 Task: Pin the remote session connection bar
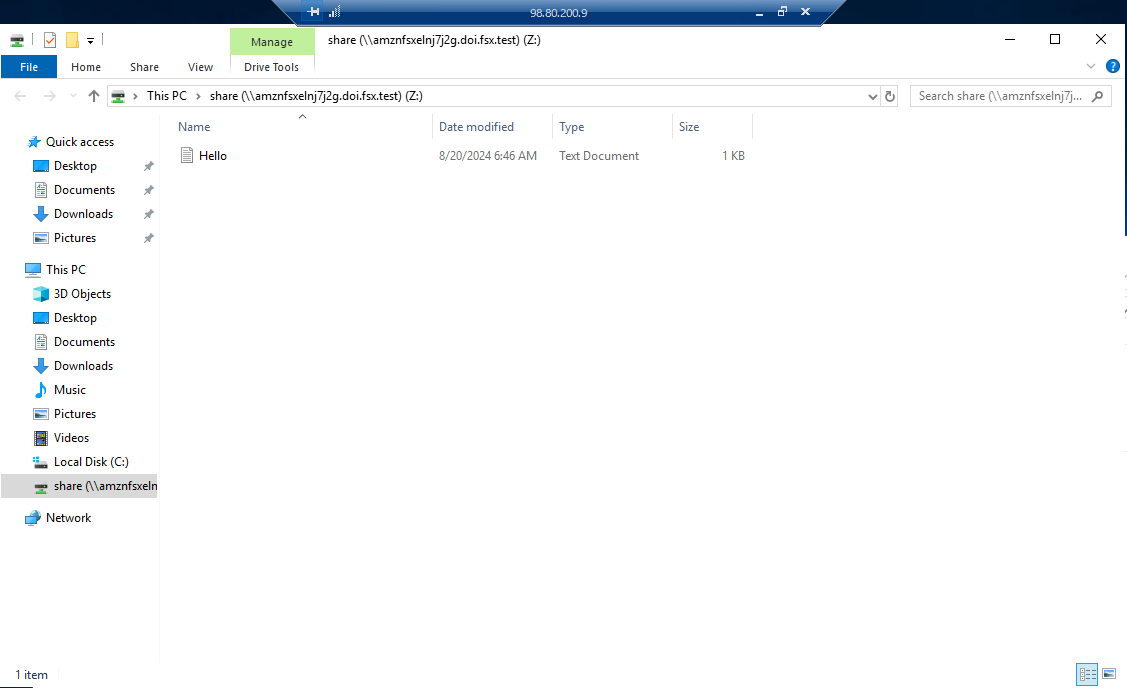(313, 12)
